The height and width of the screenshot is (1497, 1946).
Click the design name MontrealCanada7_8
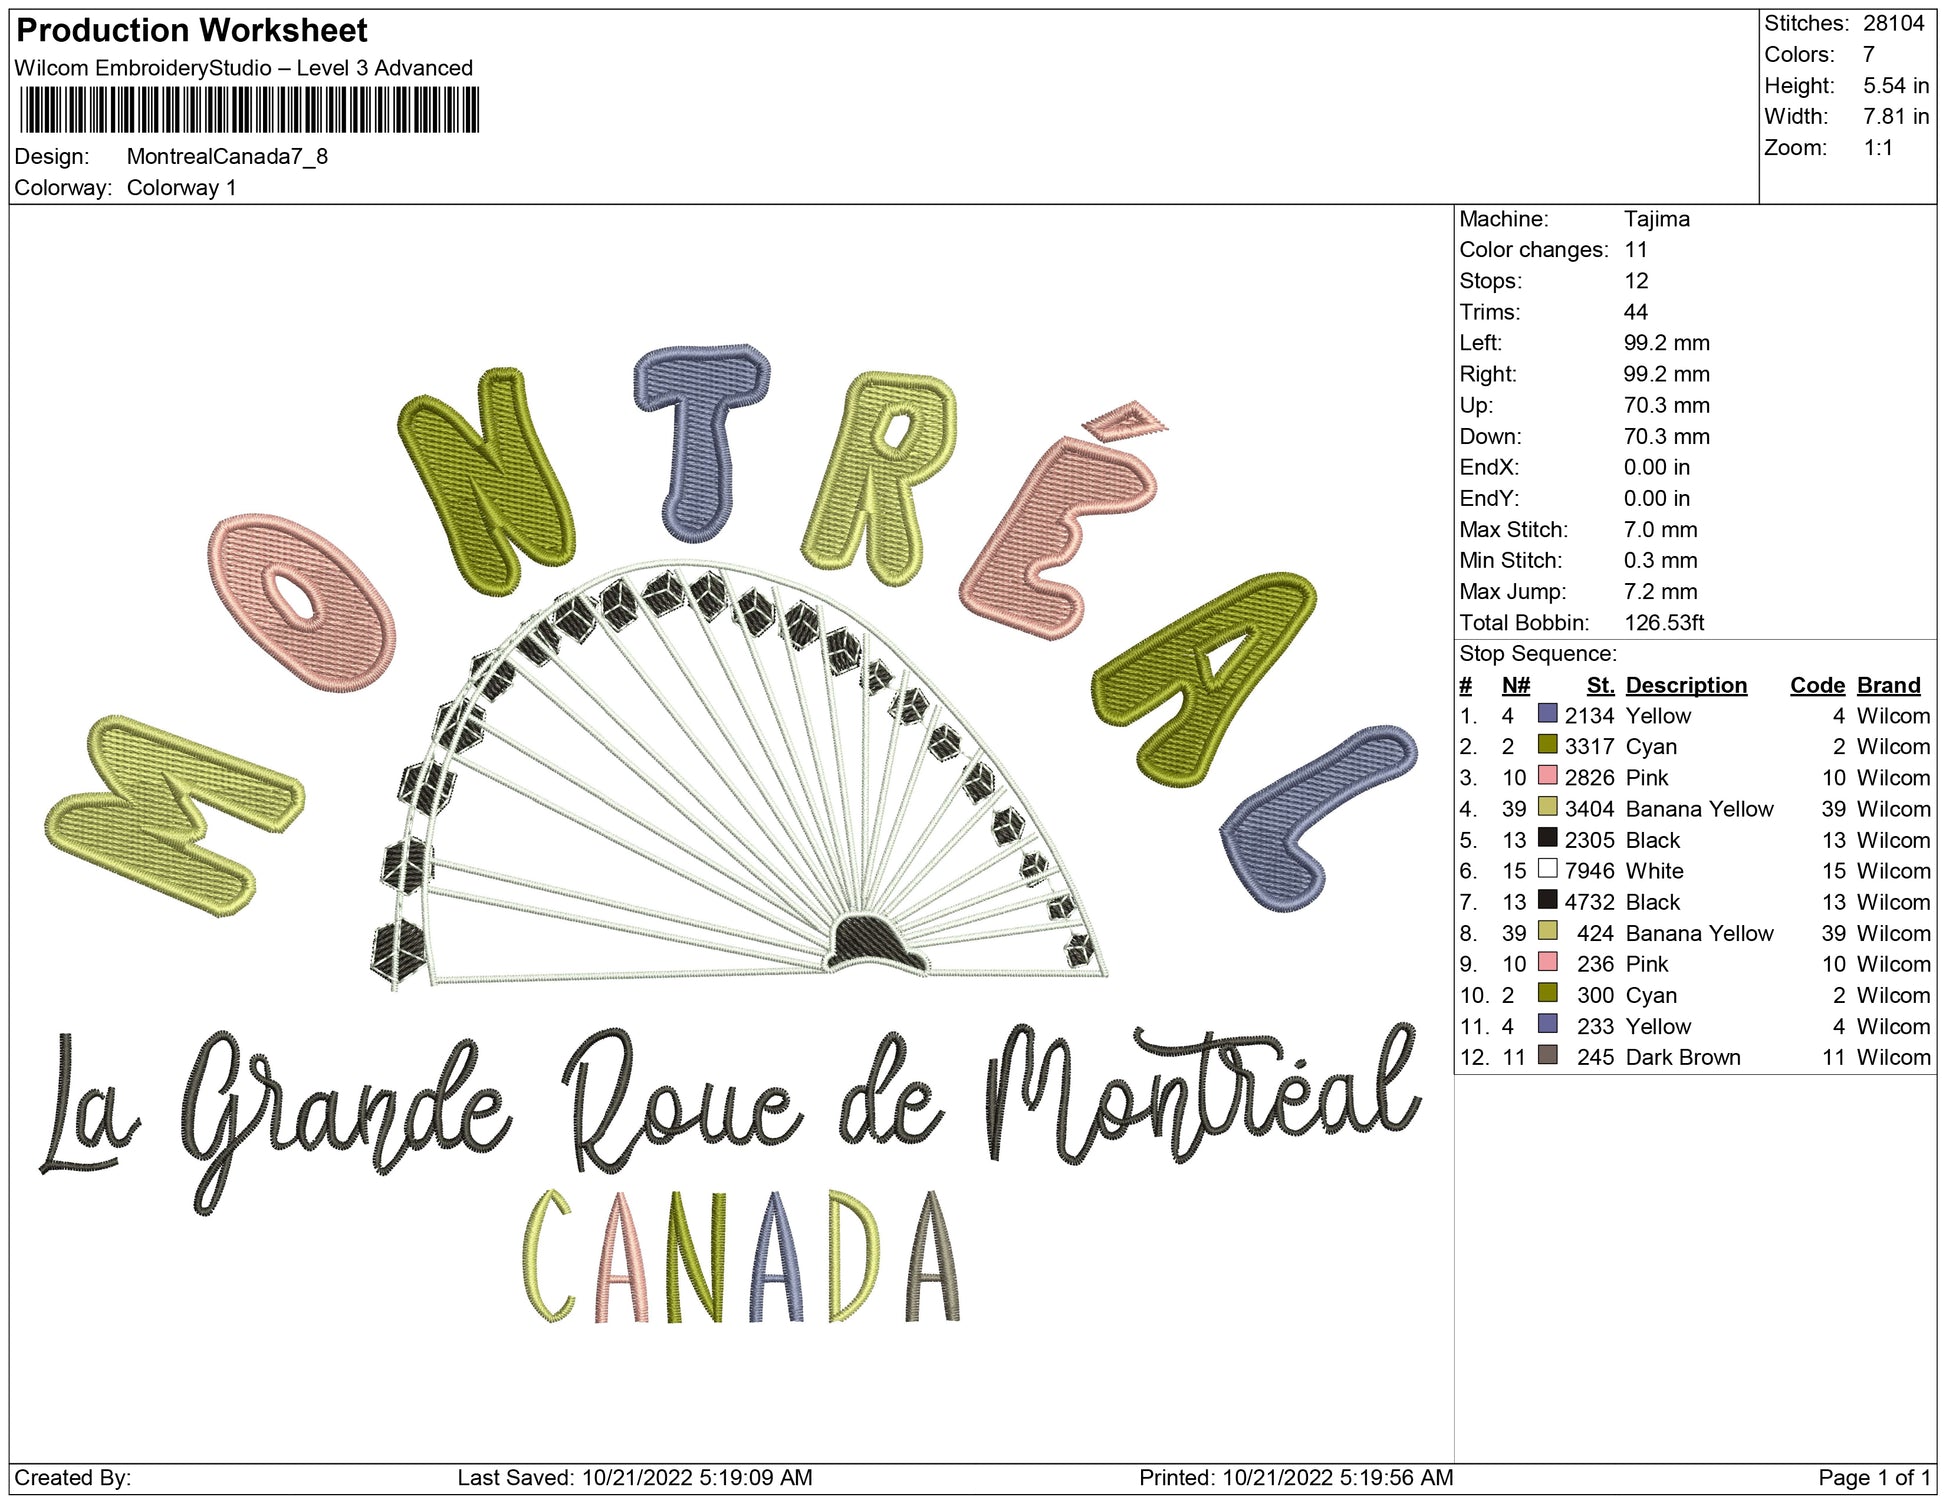tap(227, 157)
